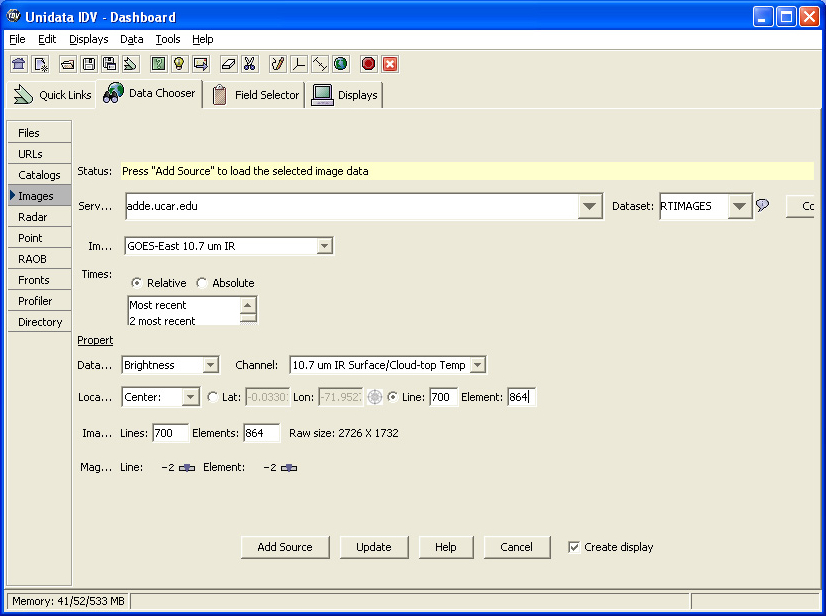Select the Absolute times radio button
826x616 pixels.
pyautogui.click(x=202, y=283)
